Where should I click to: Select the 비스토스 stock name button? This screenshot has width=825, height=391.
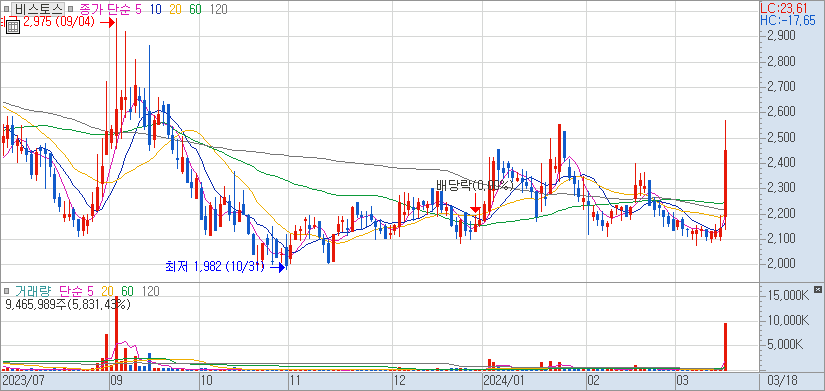point(38,9)
